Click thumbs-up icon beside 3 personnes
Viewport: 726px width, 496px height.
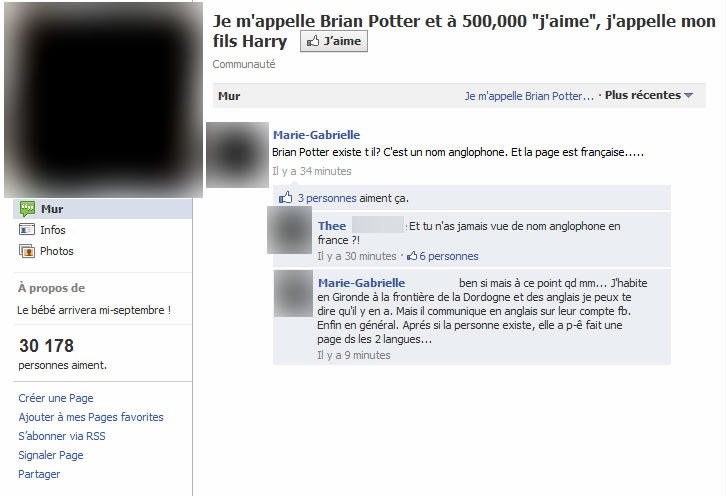point(285,198)
